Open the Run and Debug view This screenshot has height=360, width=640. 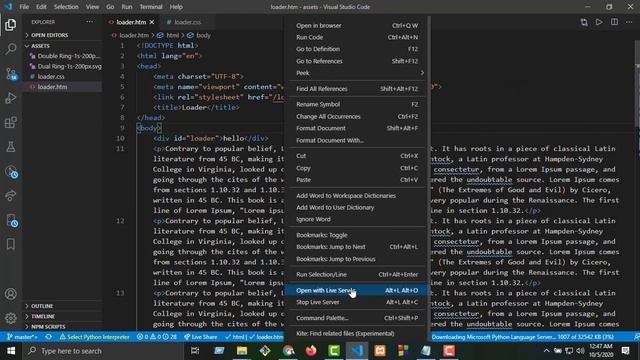(x=11, y=98)
